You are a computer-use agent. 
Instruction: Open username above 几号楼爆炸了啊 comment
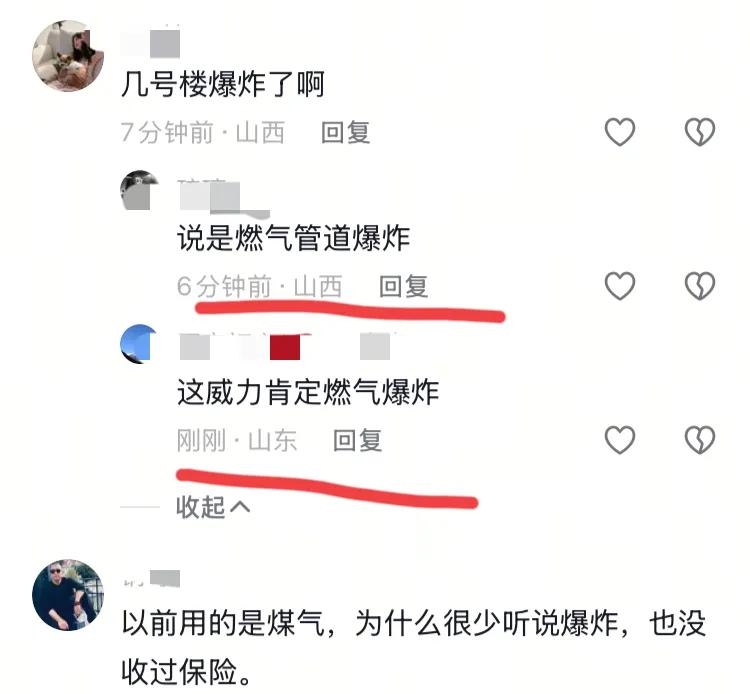pyautogui.click(x=151, y=43)
